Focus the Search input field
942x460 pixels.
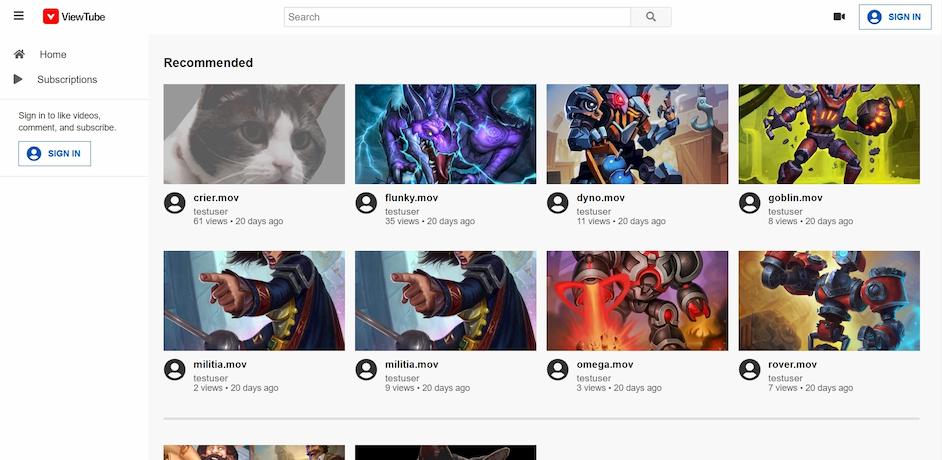457,17
